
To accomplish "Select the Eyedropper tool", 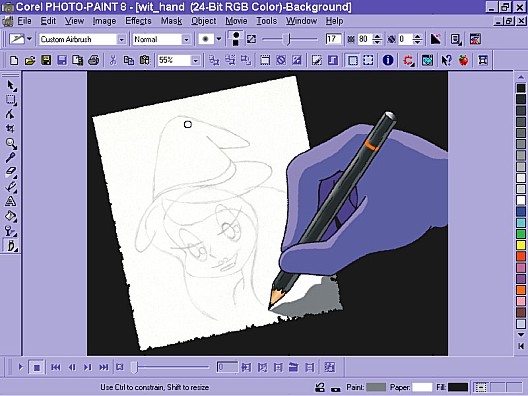I will tap(11, 158).
